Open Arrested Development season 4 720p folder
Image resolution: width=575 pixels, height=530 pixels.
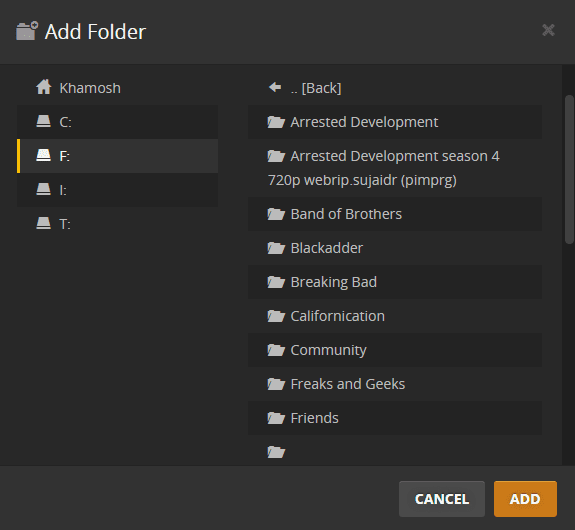coord(395,168)
